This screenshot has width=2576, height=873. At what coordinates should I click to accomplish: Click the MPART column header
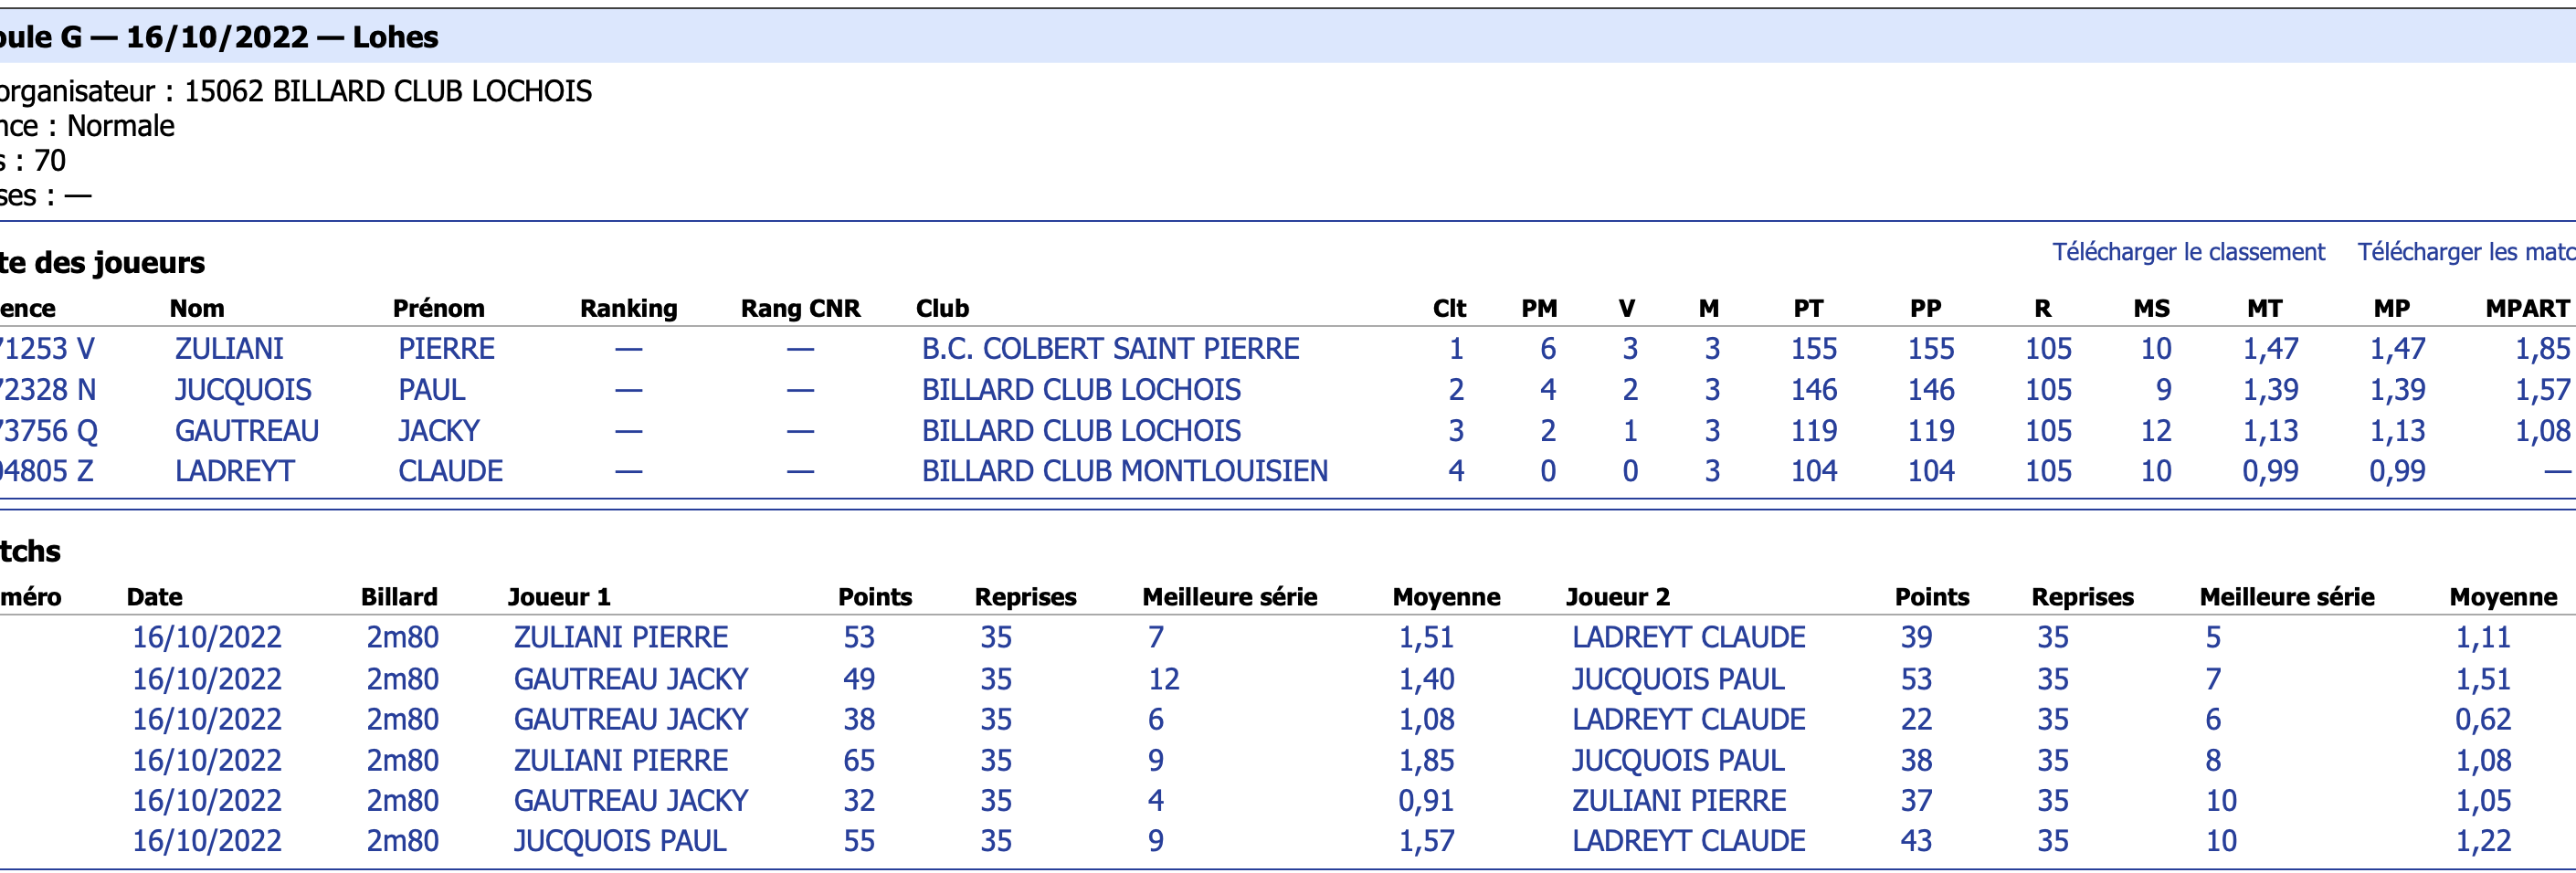pyautogui.click(x=2527, y=308)
